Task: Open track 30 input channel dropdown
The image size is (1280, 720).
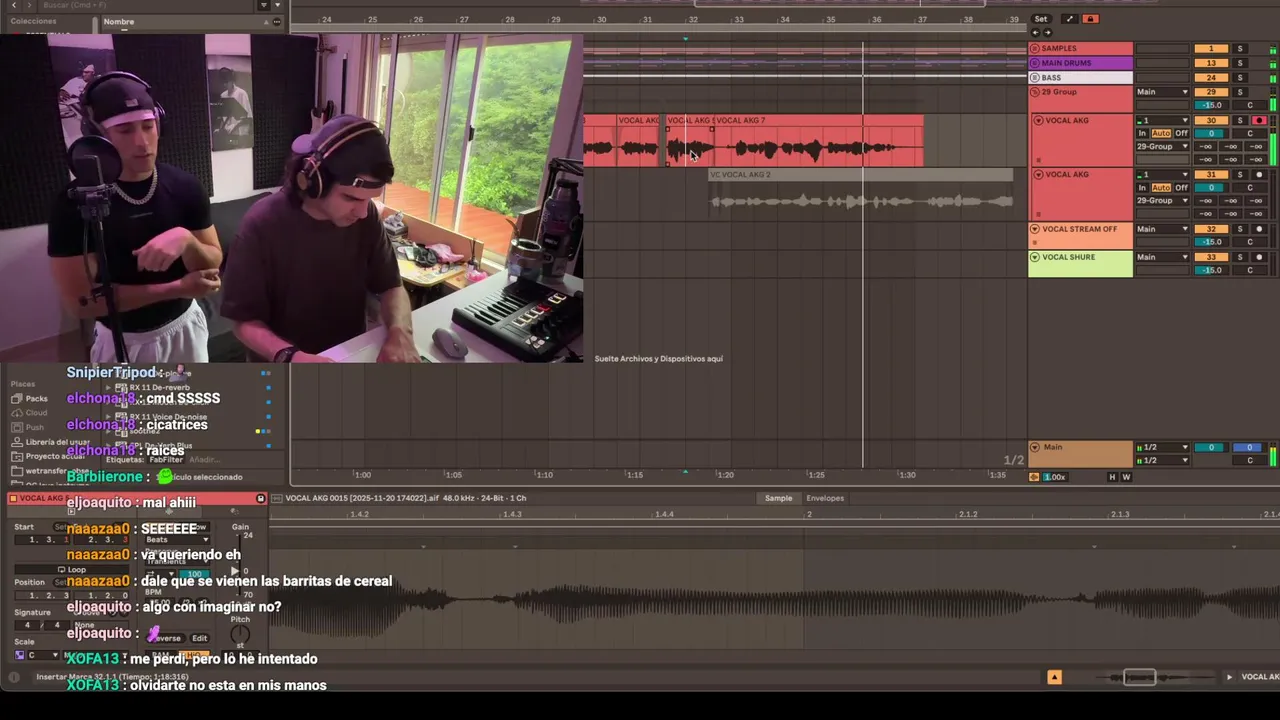Action: 1162,120
